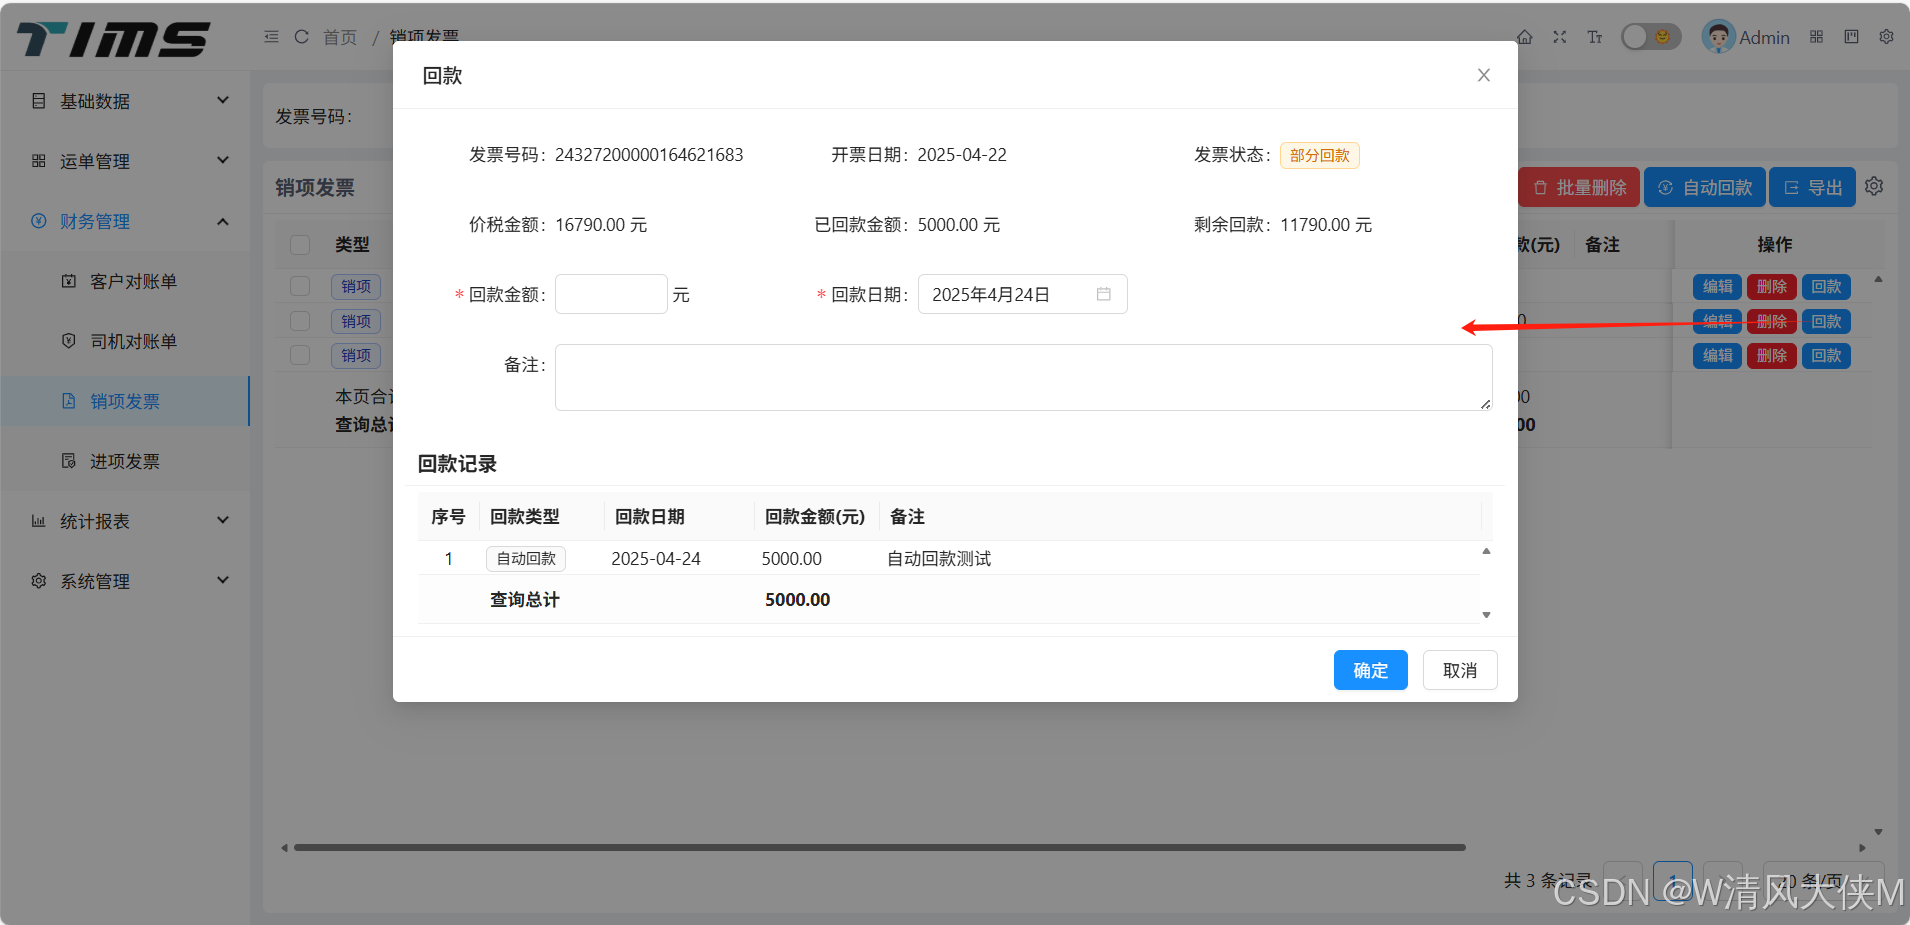The height and width of the screenshot is (925, 1910).
Task: Click the horizontal table scrollbar
Action: click(x=880, y=847)
